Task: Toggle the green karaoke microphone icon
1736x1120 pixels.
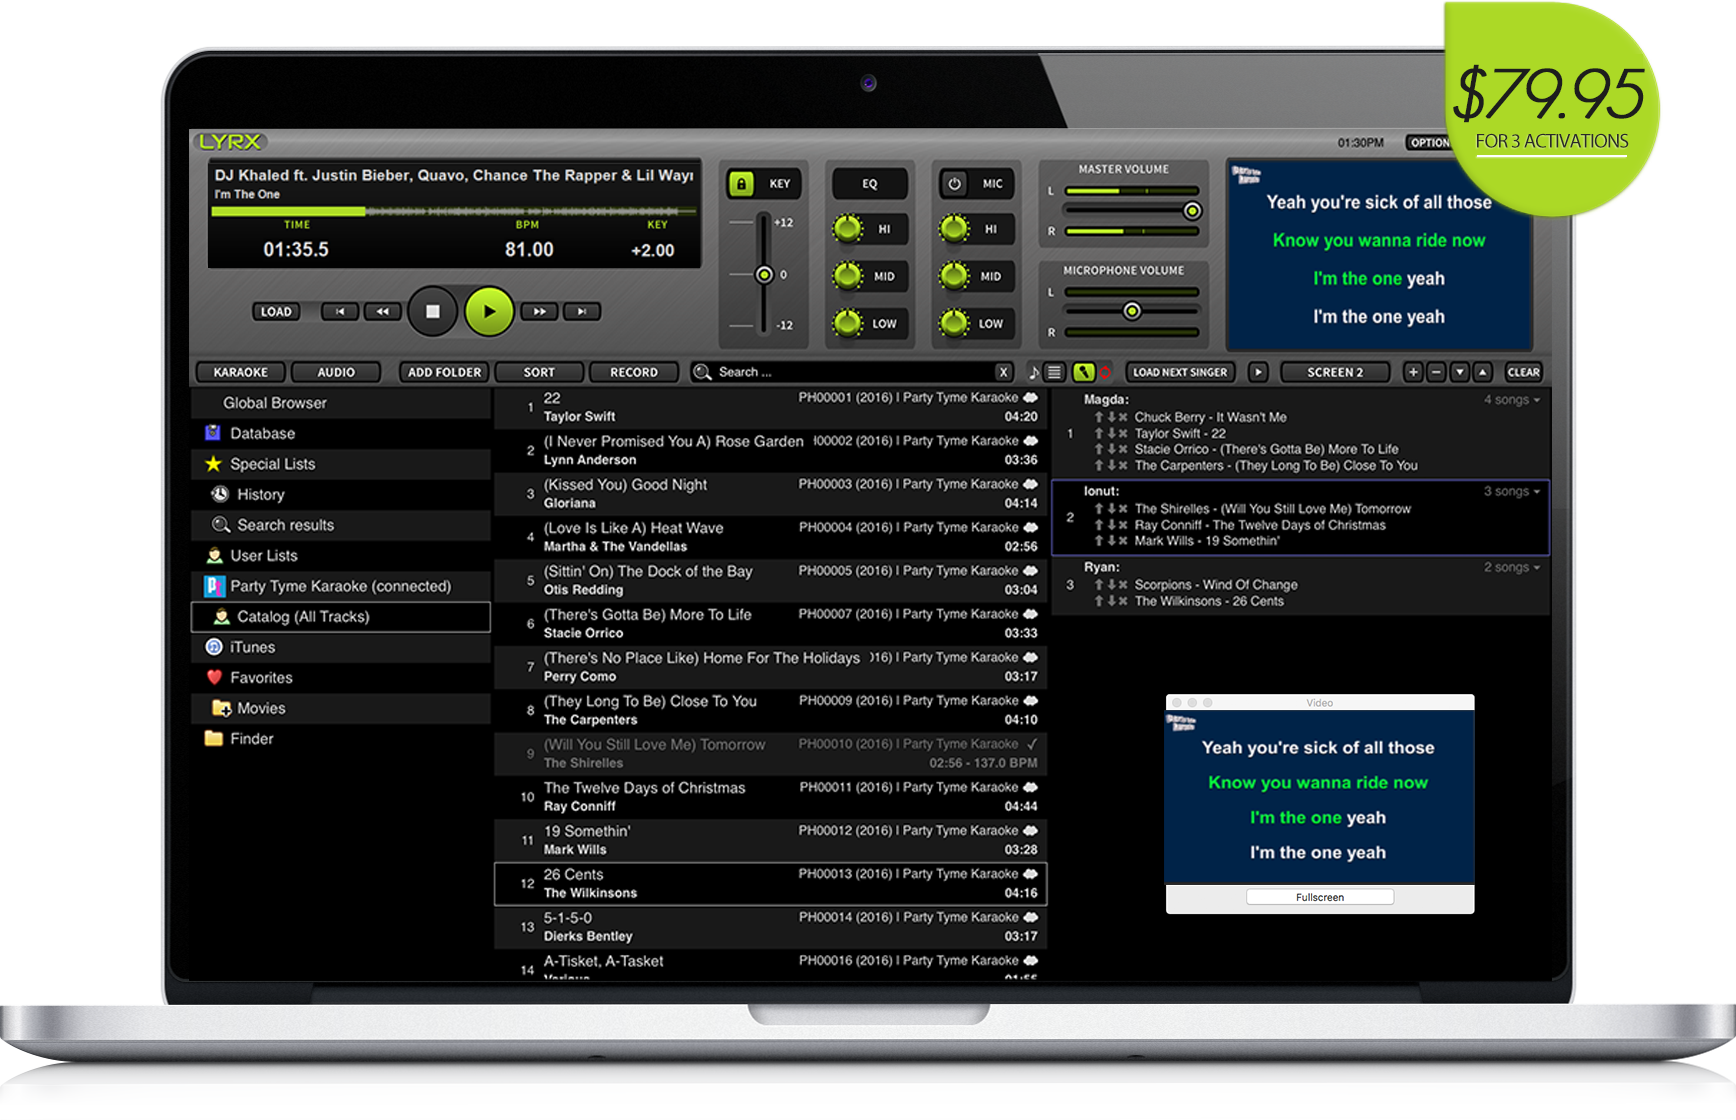Action: pyautogui.click(x=1084, y=371)
